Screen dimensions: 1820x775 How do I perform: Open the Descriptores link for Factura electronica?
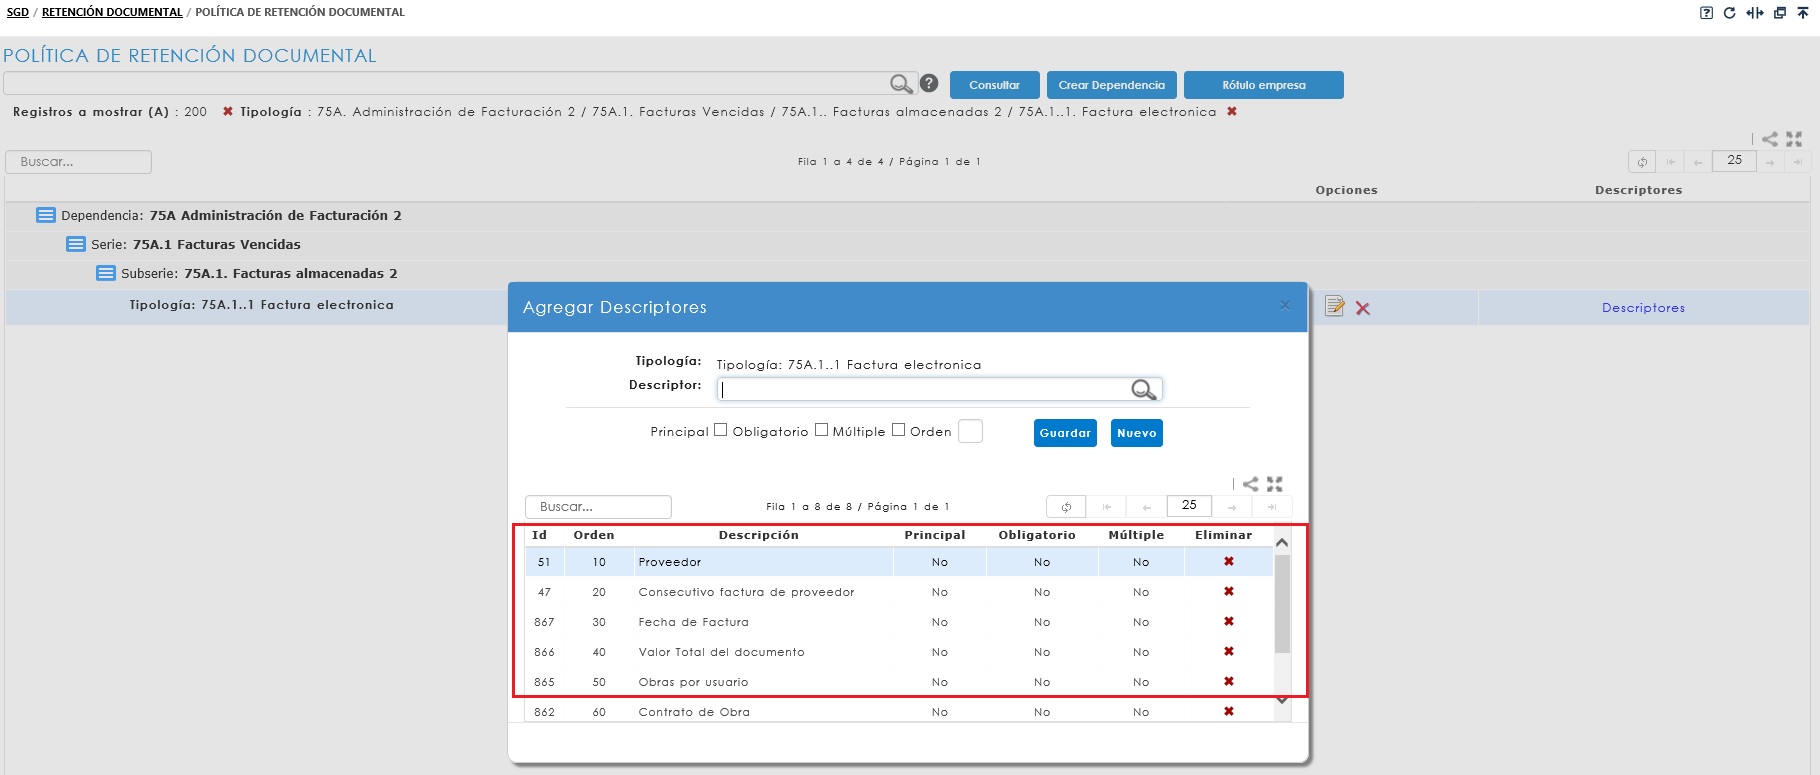point(1643,308)
